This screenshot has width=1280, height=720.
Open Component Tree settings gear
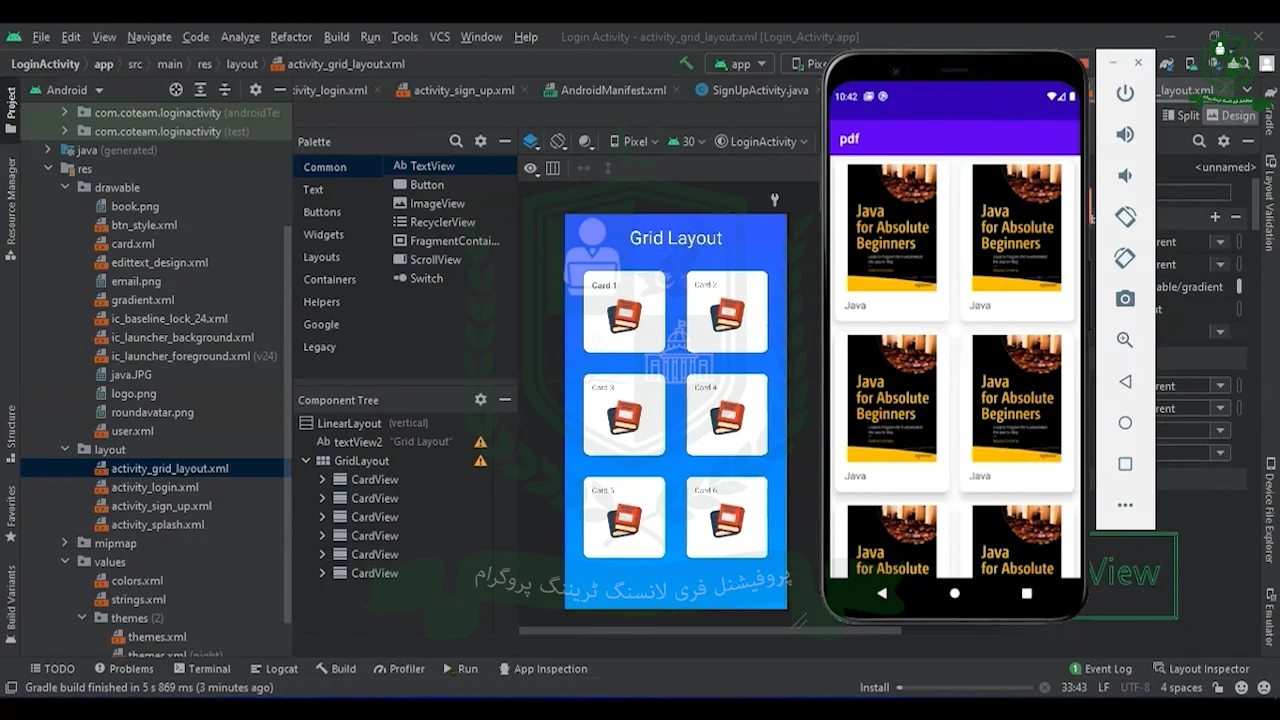[480, 400]
